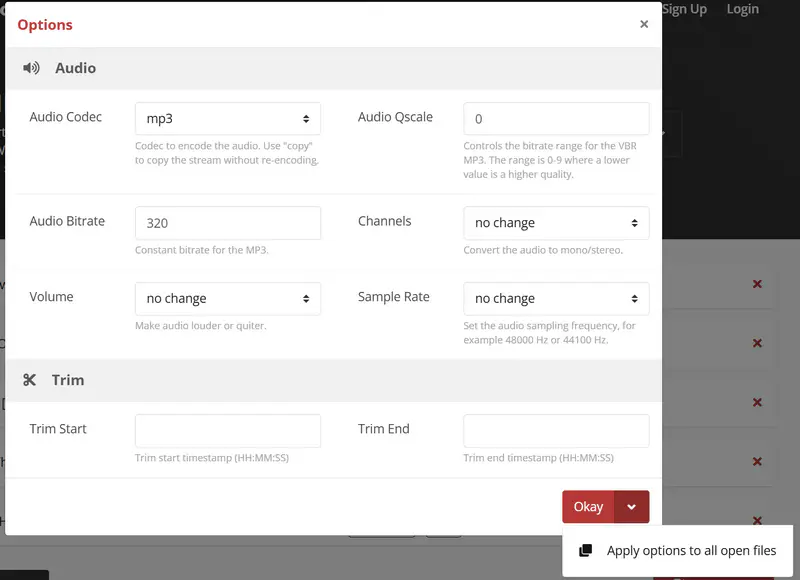Click the Login link
Viewport: 800px width, 580px height.
pos(743,9)
